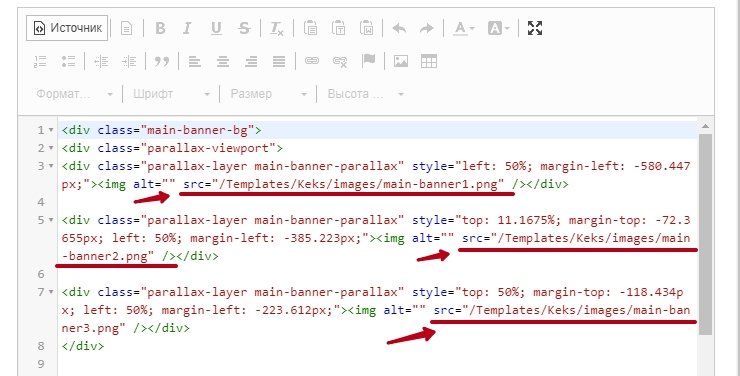
Task: Open the Формат dropdown
Action: click(x=75, y=94)
